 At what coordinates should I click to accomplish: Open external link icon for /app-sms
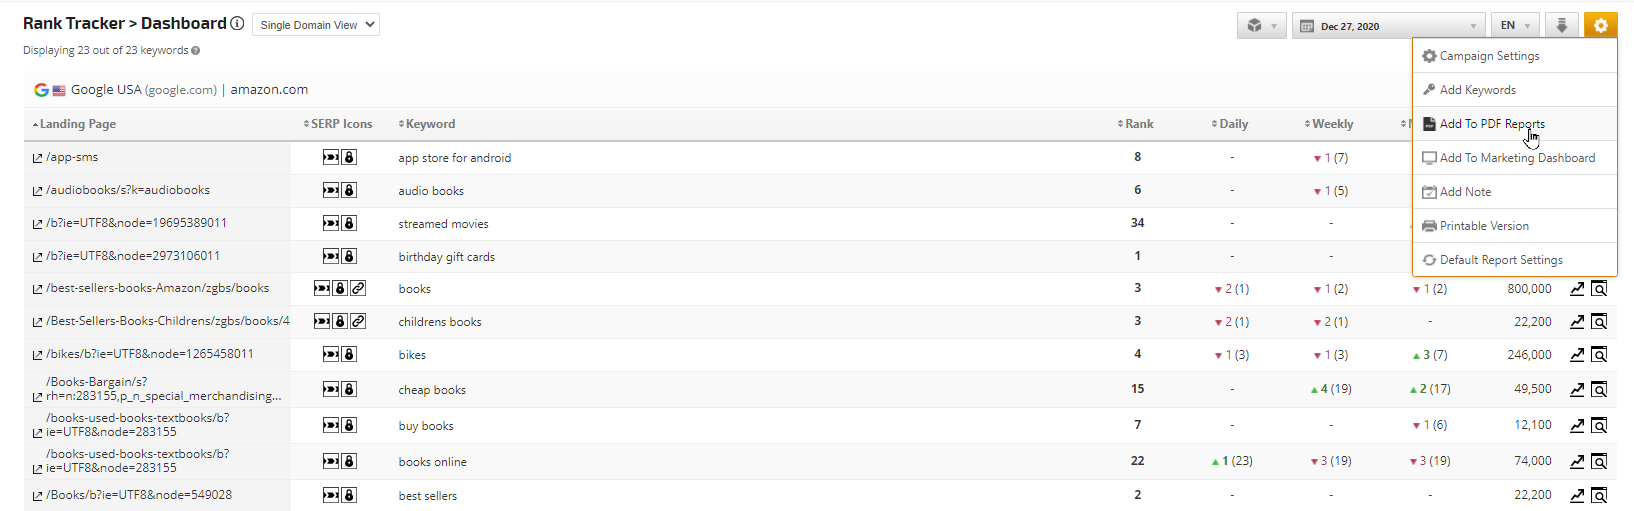click(37, 158)
